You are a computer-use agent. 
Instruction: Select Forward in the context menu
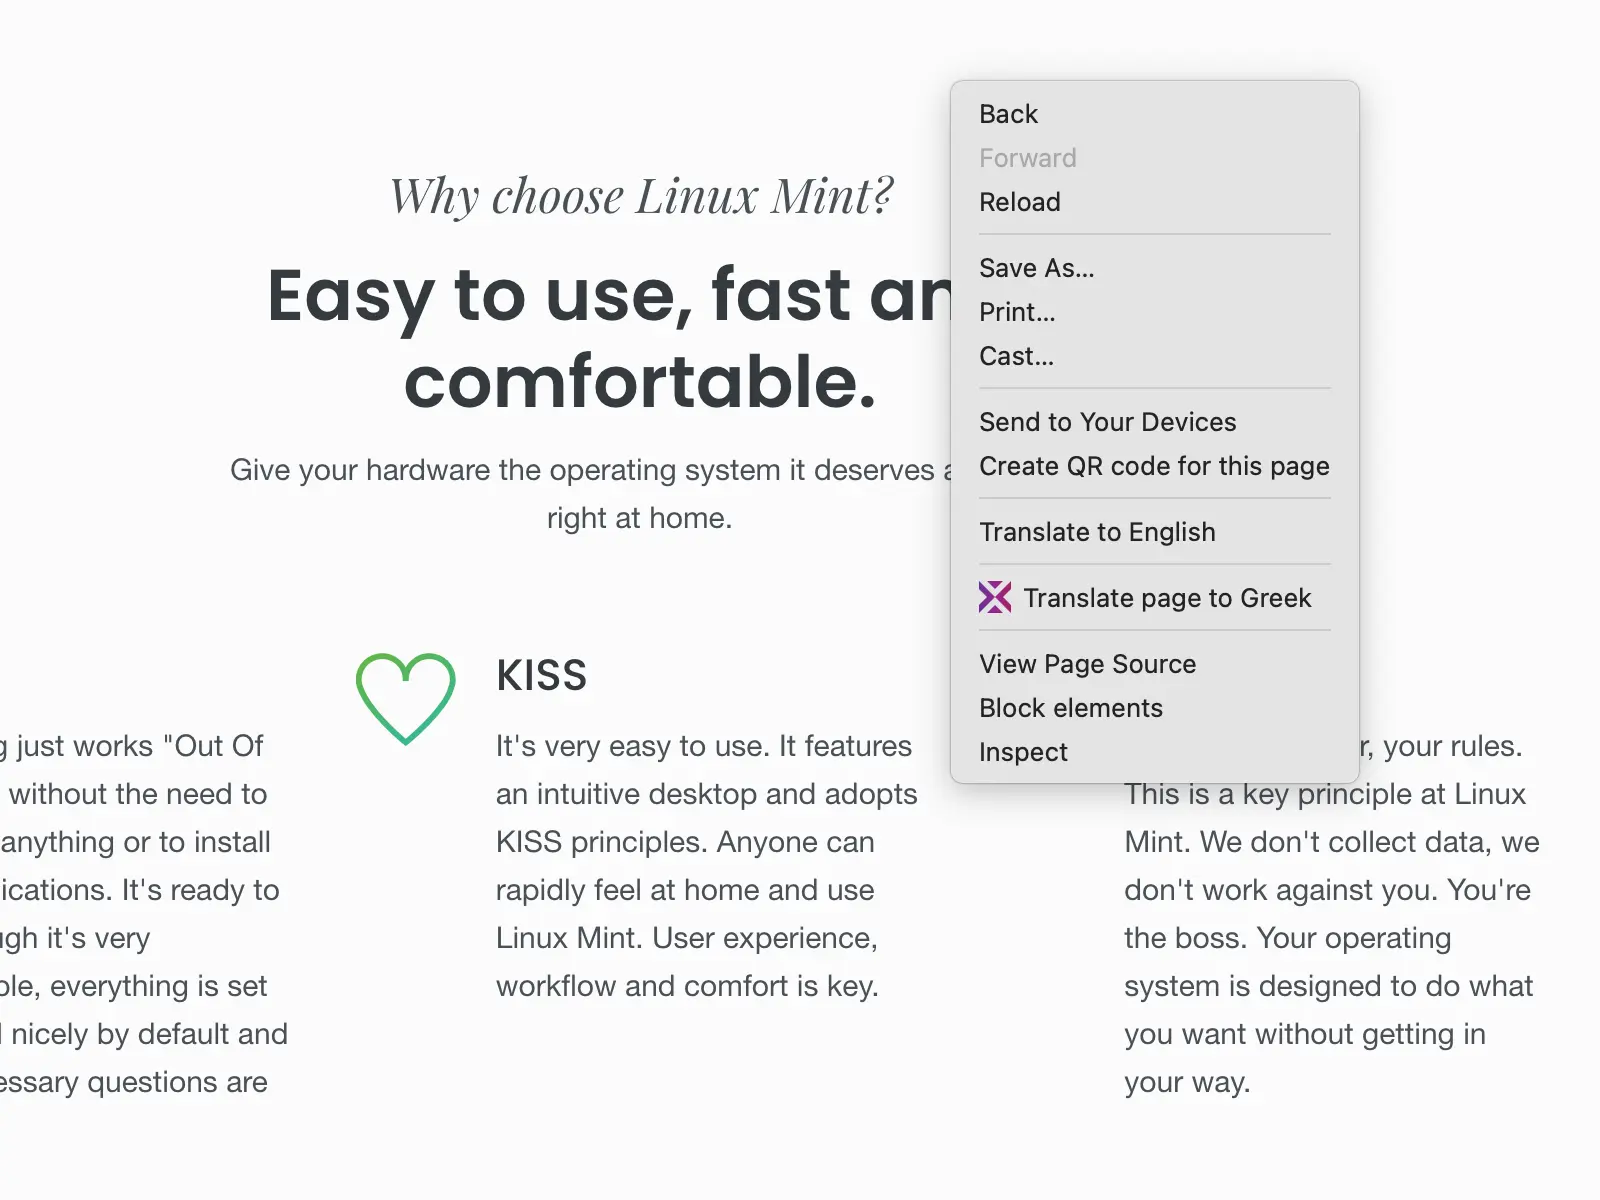(x=1028, y=158)
